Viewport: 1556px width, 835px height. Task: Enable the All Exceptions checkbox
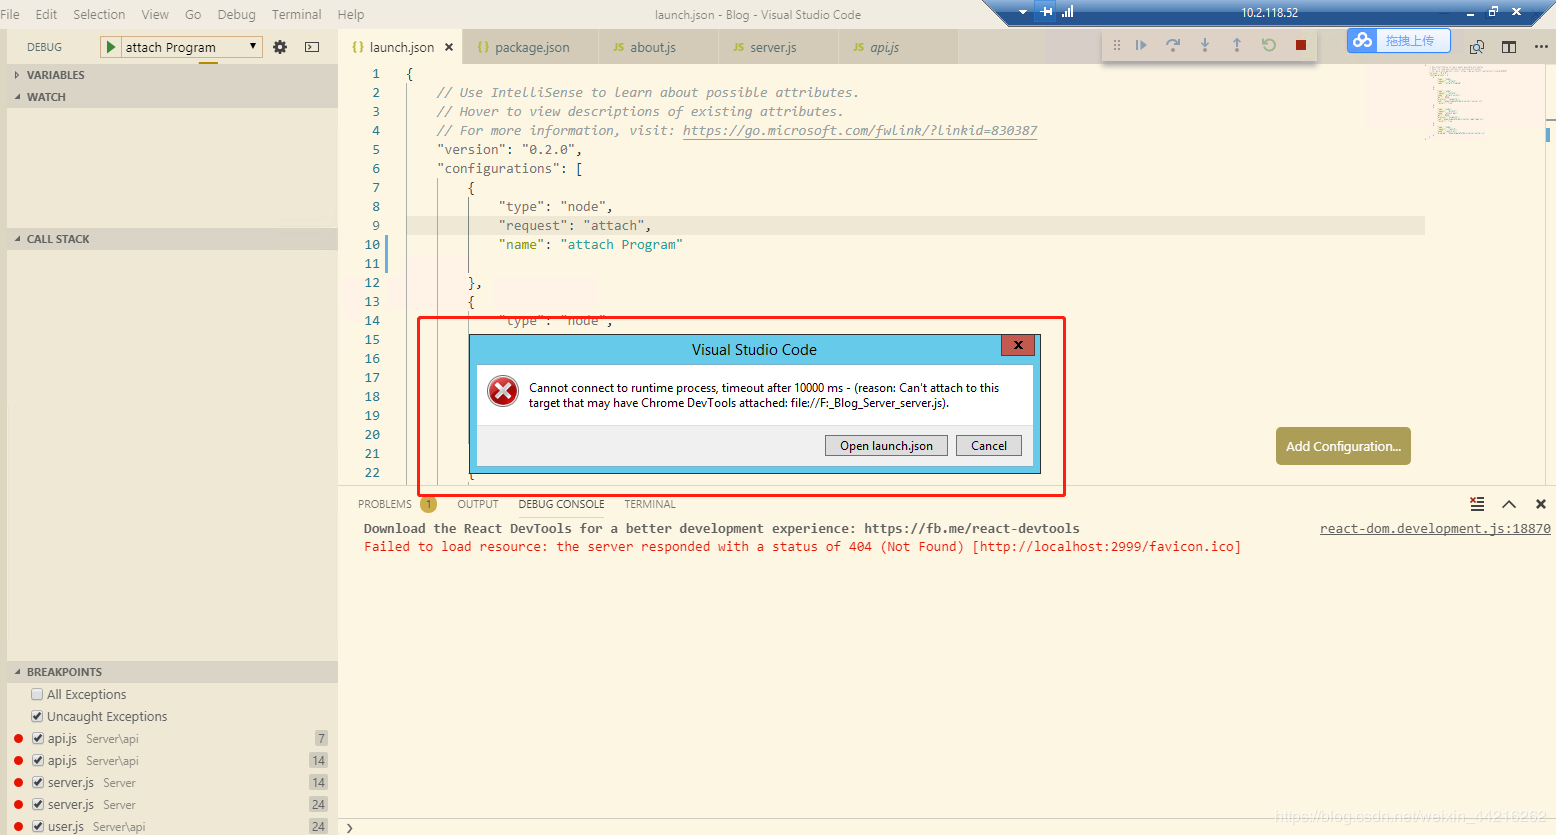(37, 694)
